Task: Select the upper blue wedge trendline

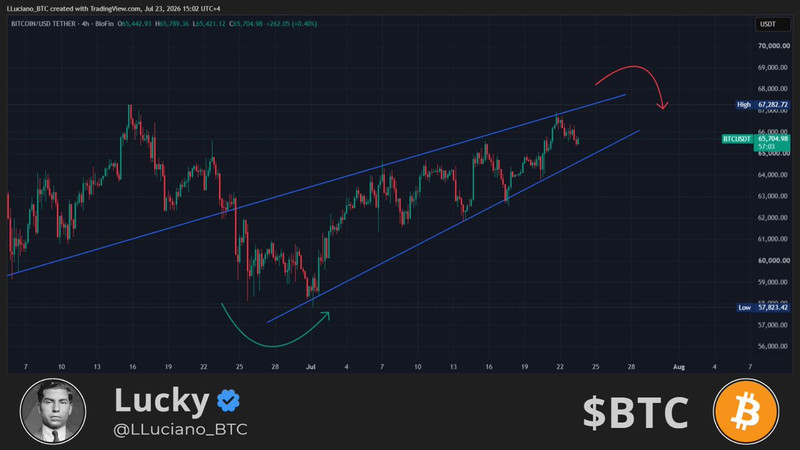Action: pyautogui.click(x=316, y=186)
